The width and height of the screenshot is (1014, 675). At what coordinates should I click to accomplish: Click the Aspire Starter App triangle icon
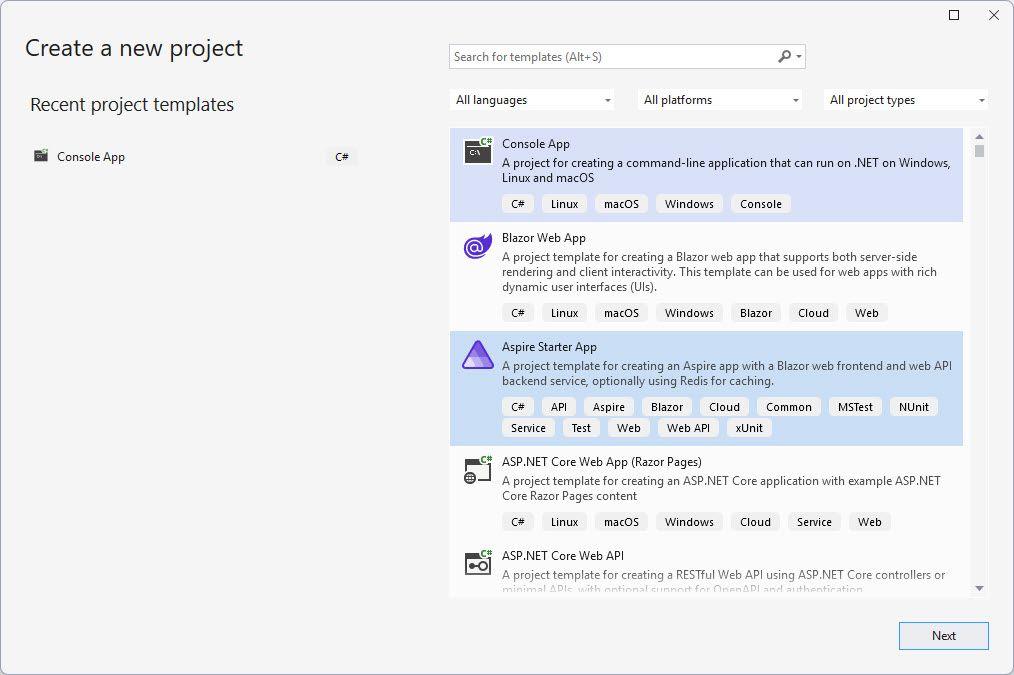tap(478, 355)
